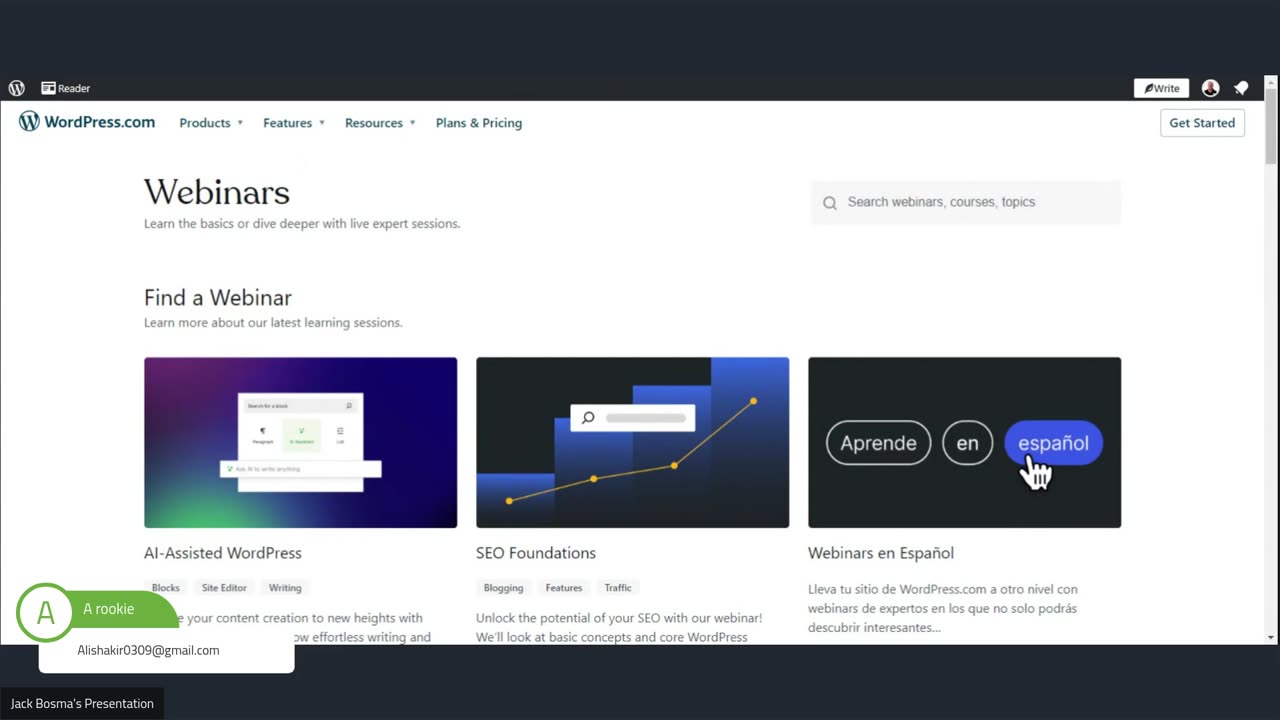Select the Blocks tag
The image size is (1280, 720).
166,588
